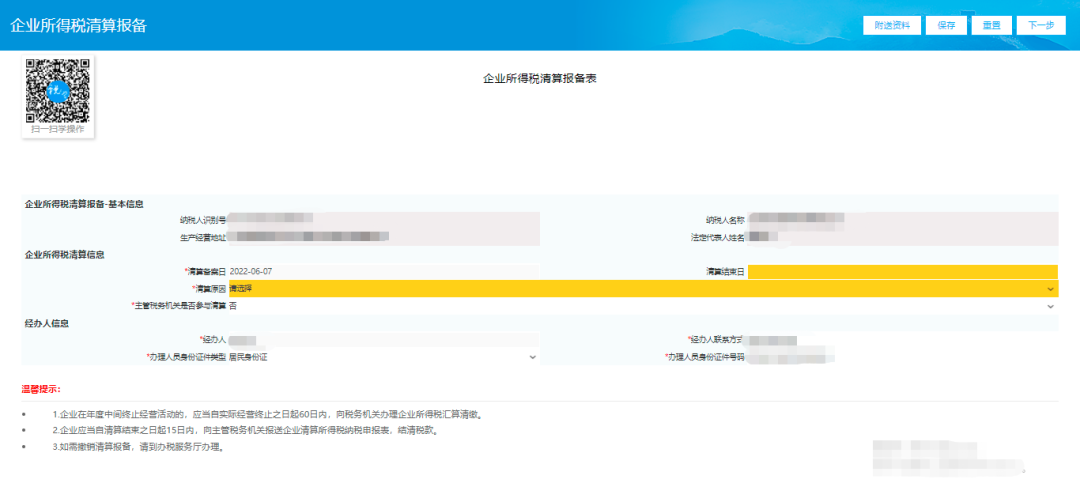This screenshot has width=1080, height=502.
Task: Select the 法定代表人姓名 field
Action: click(903, 237)
